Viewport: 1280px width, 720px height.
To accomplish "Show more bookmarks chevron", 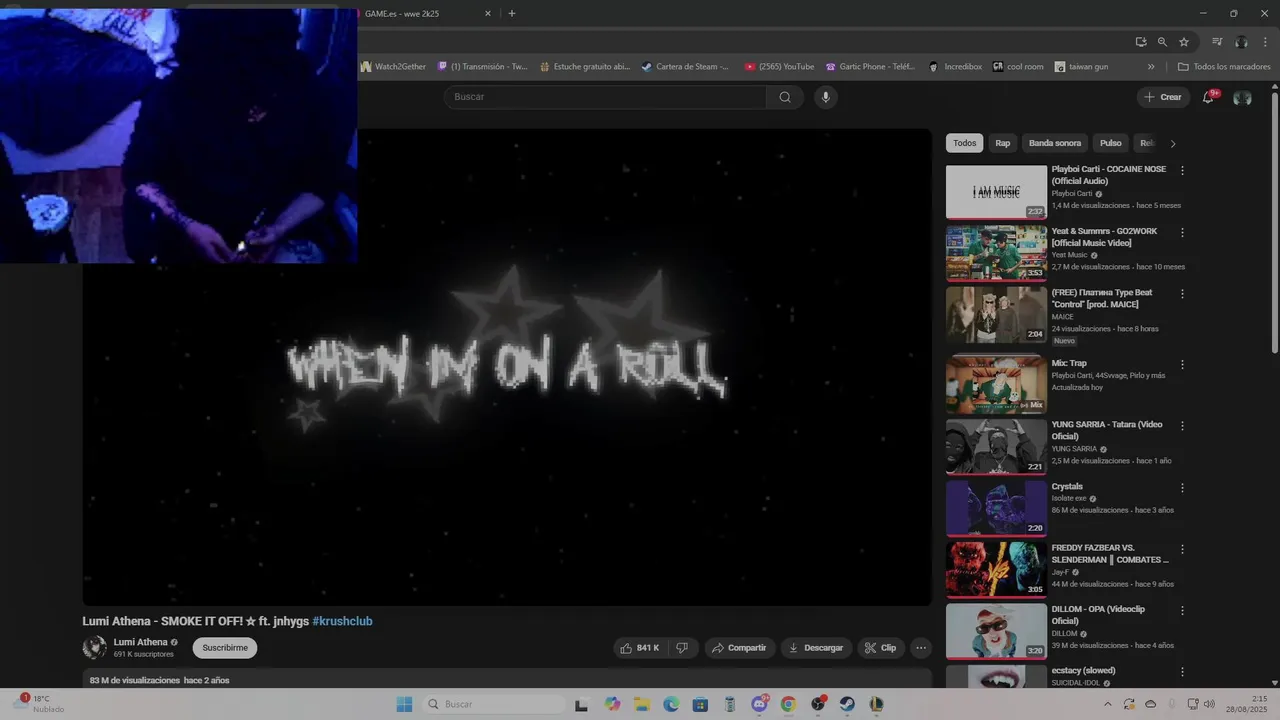I will point(1151,67).
